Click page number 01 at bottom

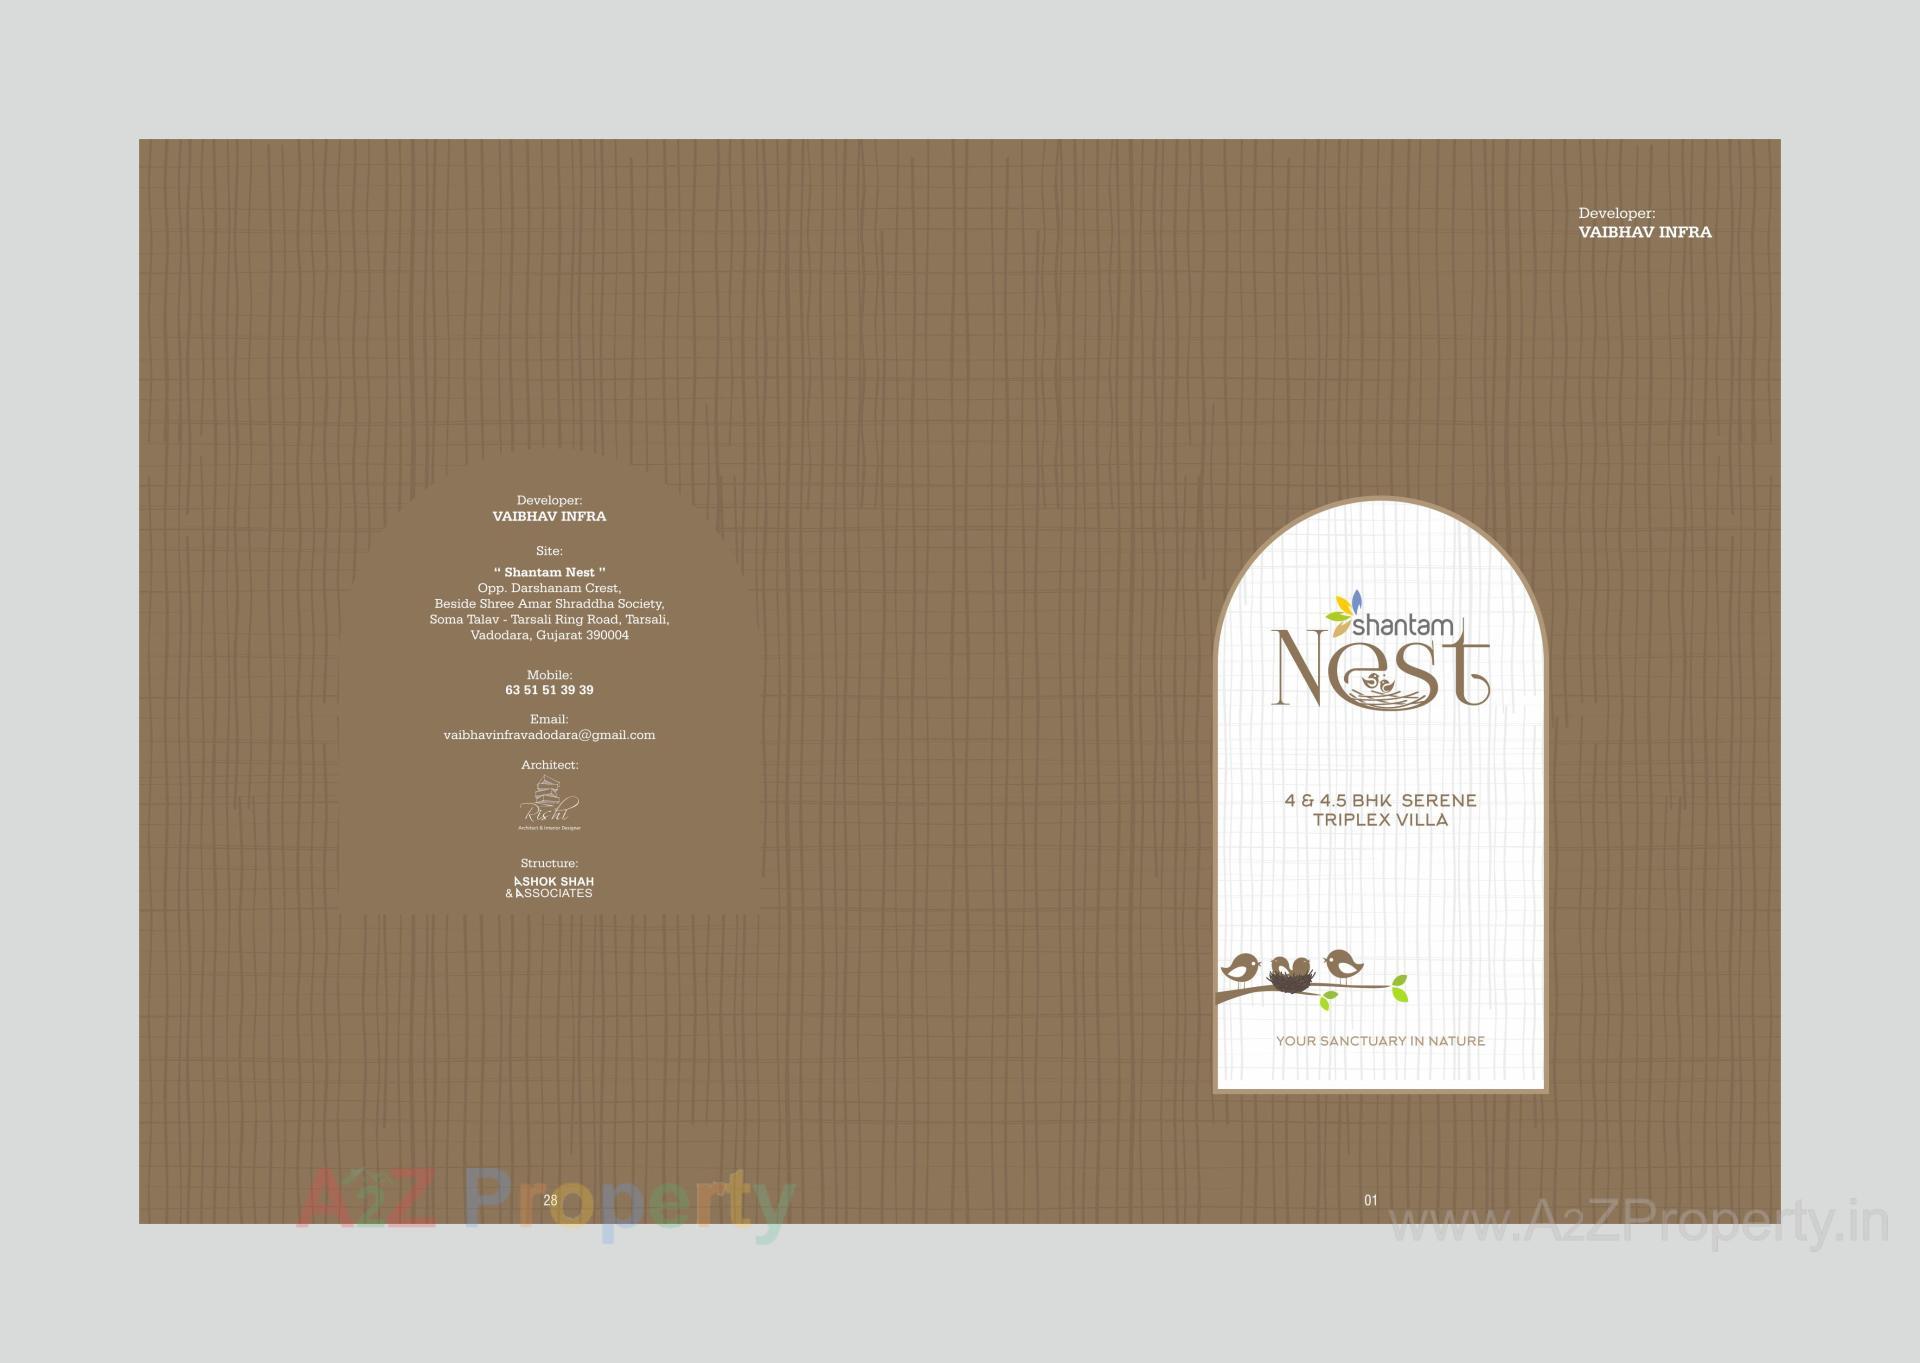pyautogui.click(x=1371, y=1200)
